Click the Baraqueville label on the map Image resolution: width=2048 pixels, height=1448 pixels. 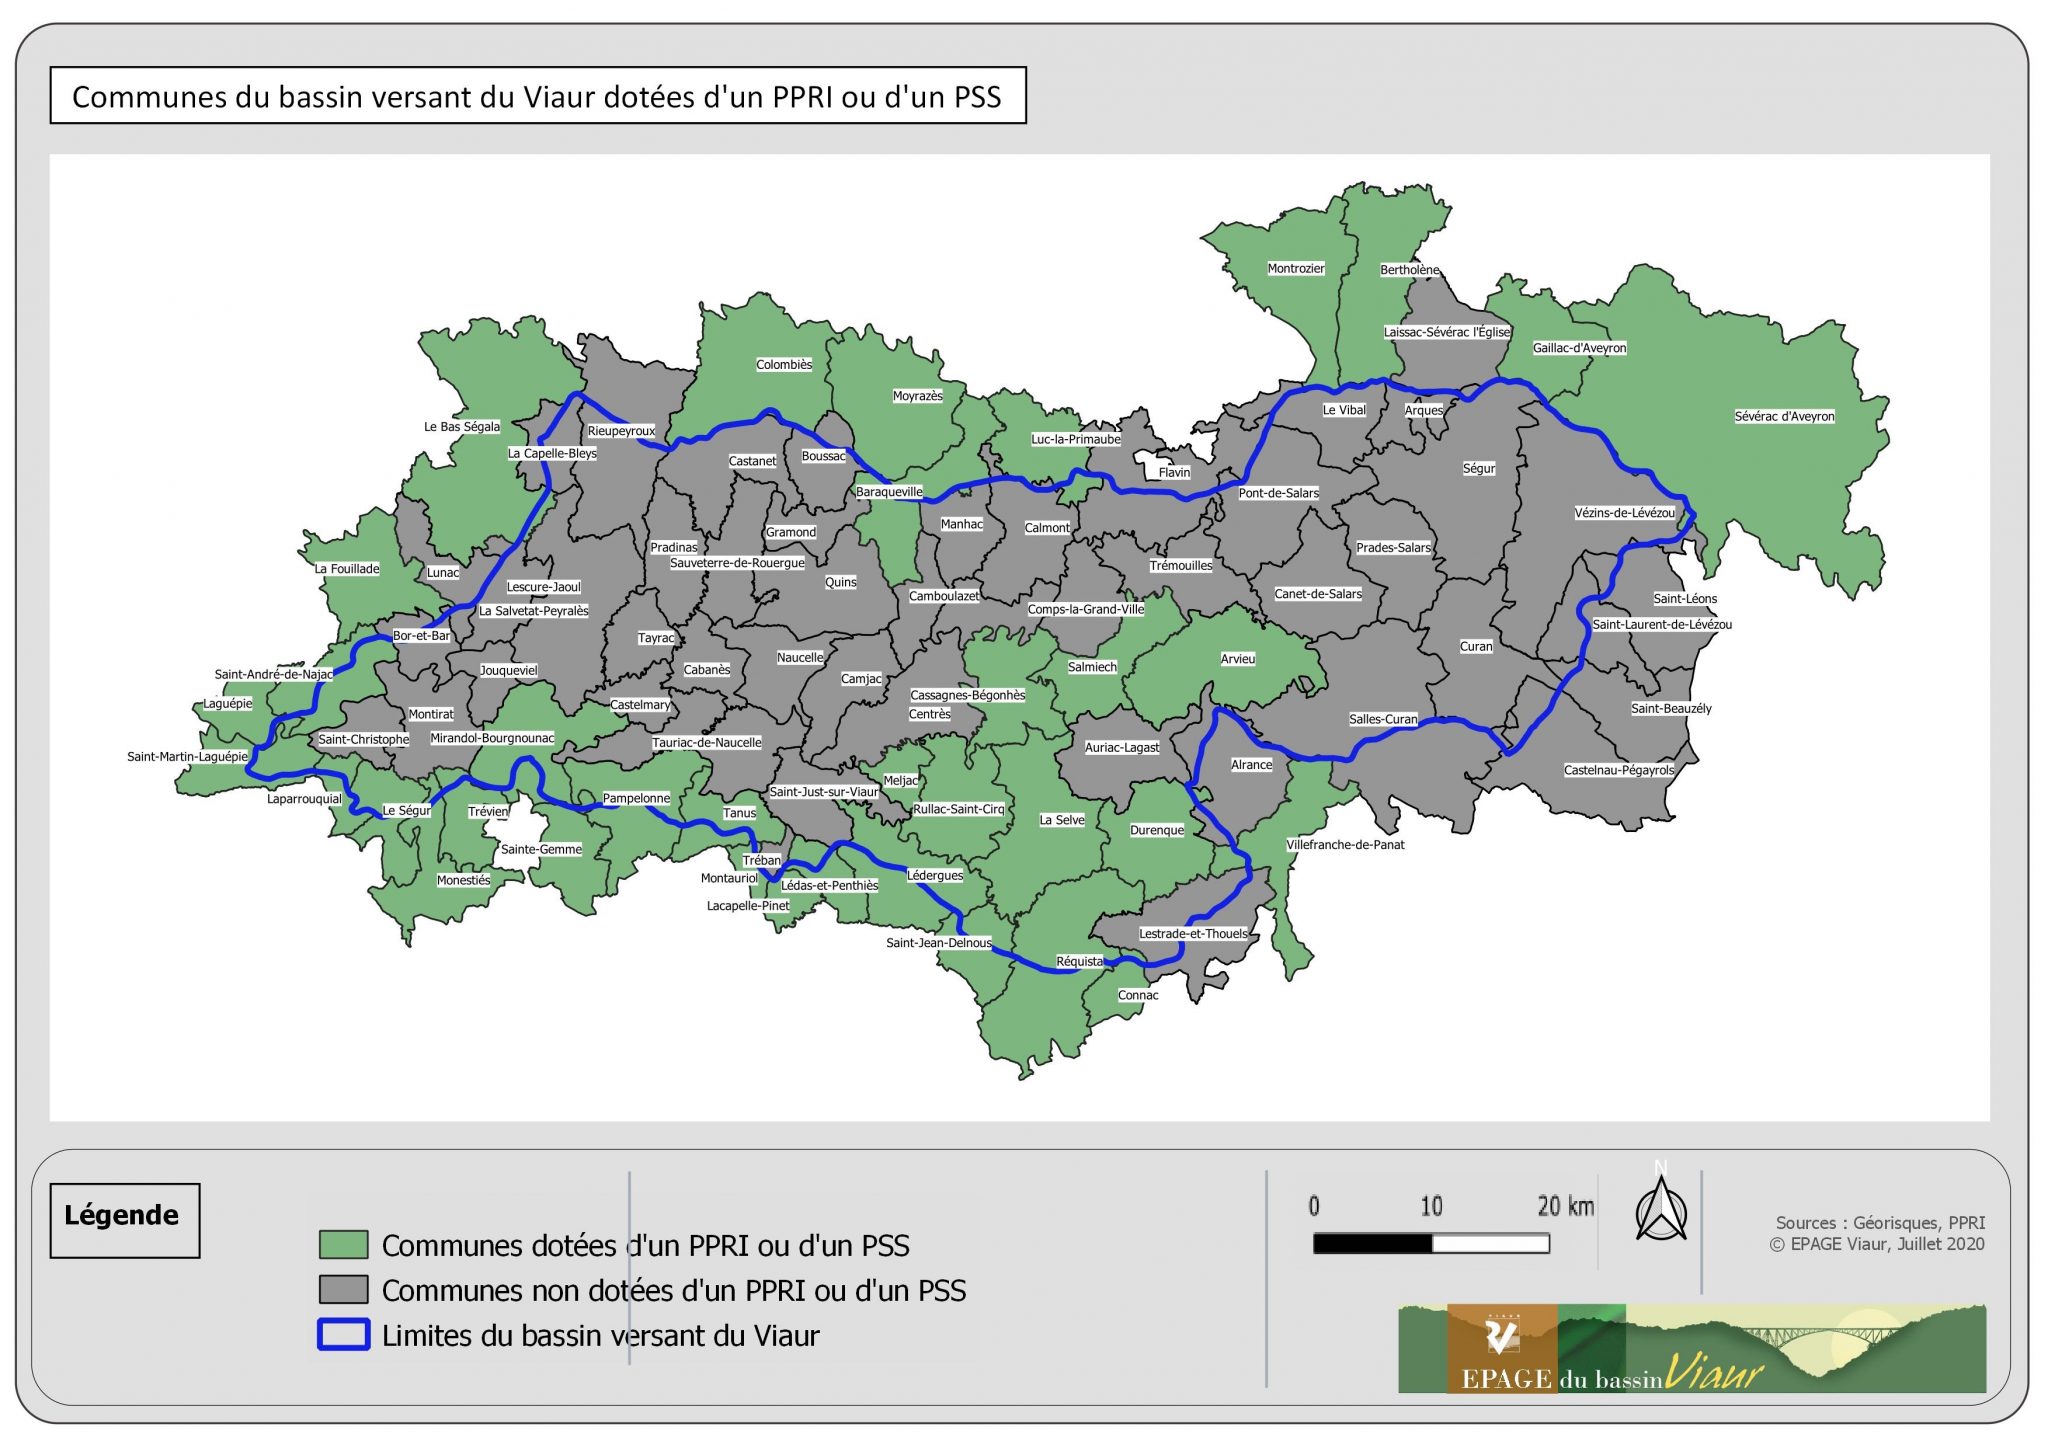click(x=889, y=492)
